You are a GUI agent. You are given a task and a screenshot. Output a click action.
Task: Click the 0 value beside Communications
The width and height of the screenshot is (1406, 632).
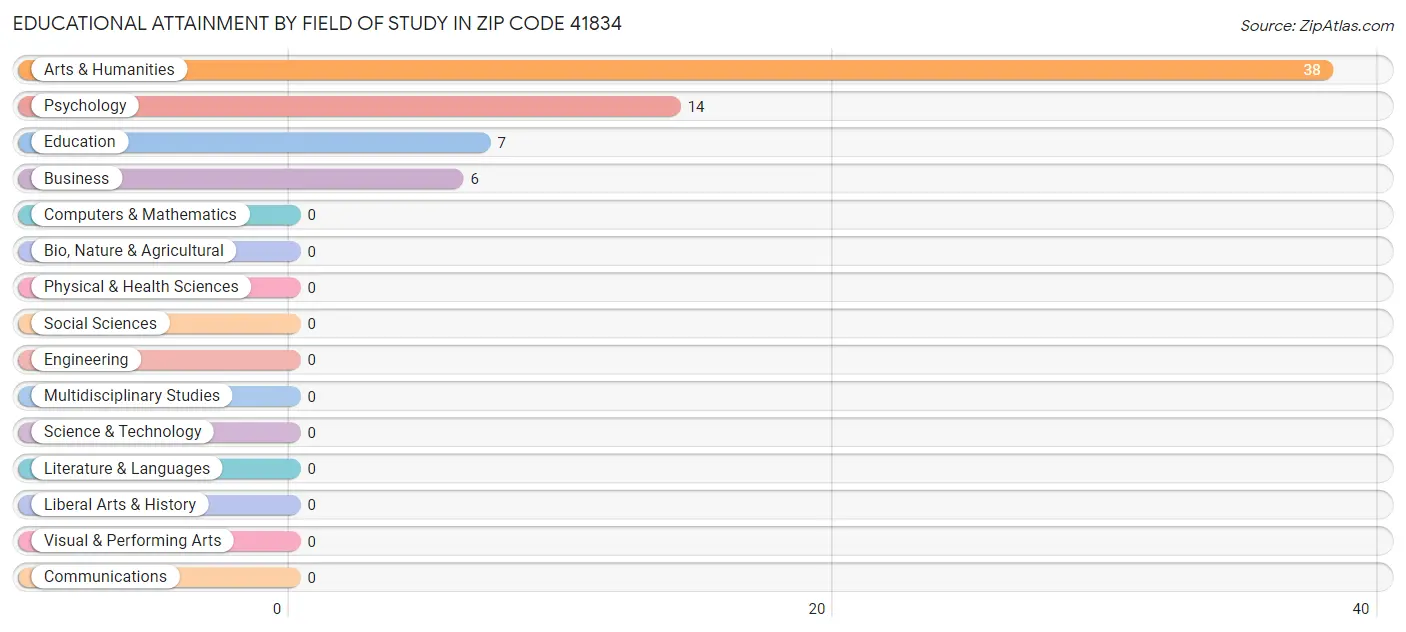pos(311,578)
